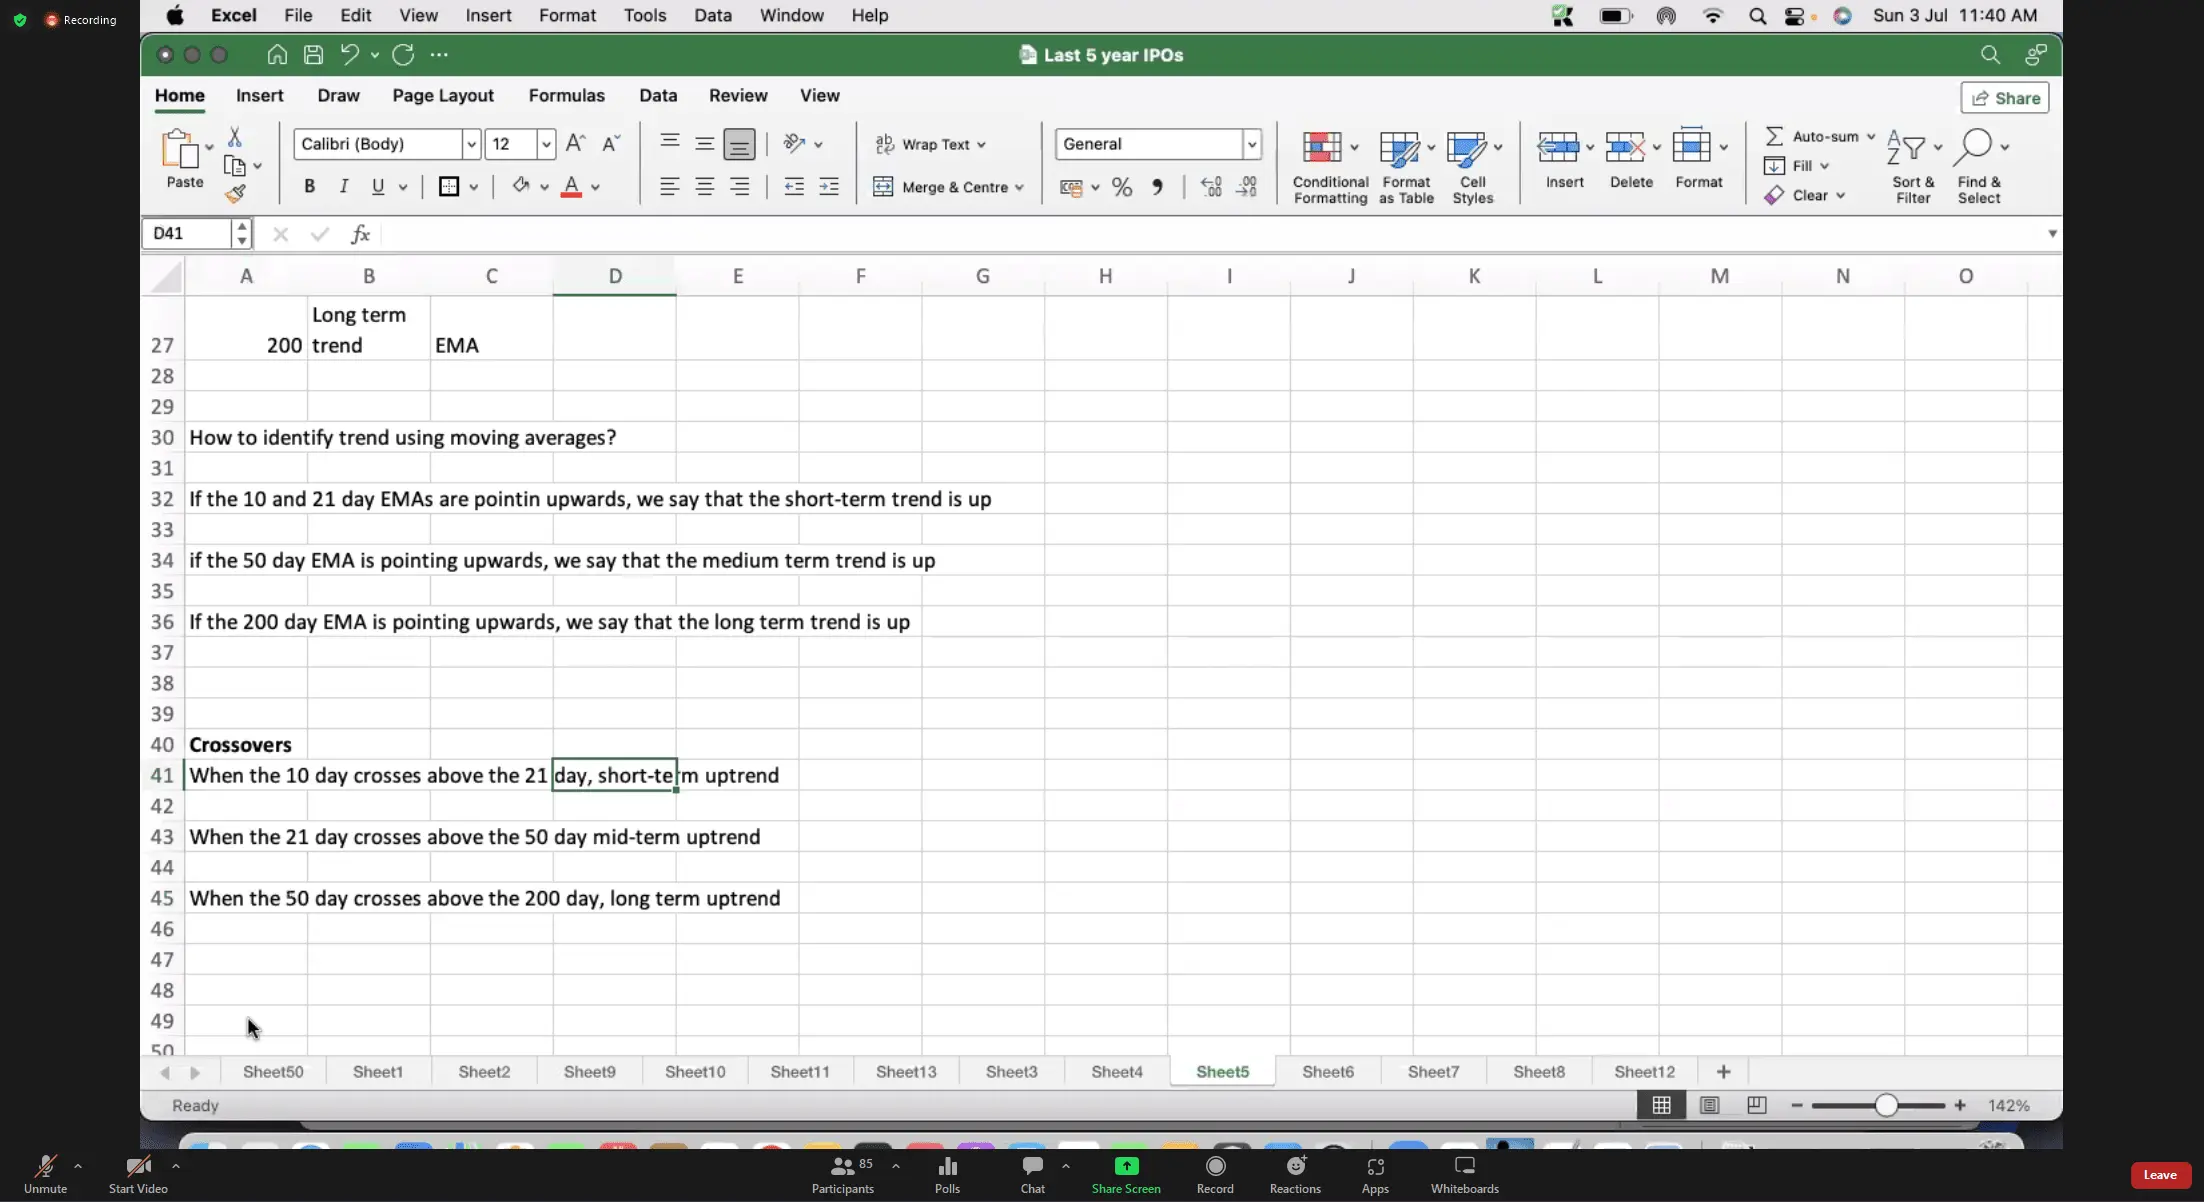The image size is (2204, 1202).
Task: Click the Insert Function fx icon
Action: point(360,234)
